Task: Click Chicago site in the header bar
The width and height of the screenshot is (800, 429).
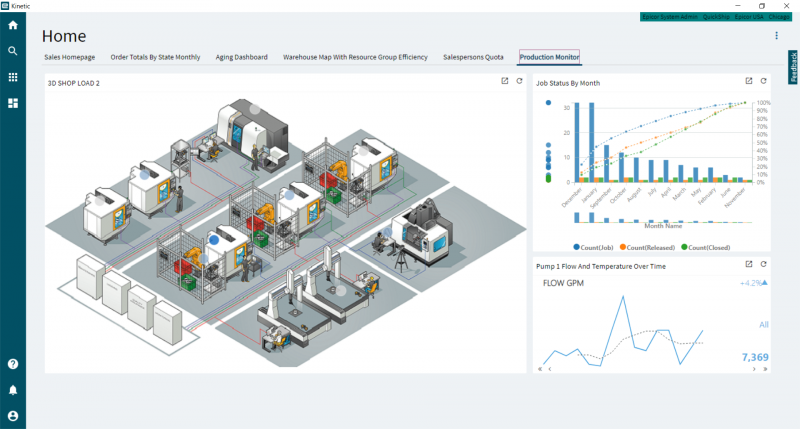Action: pos(779,17)
